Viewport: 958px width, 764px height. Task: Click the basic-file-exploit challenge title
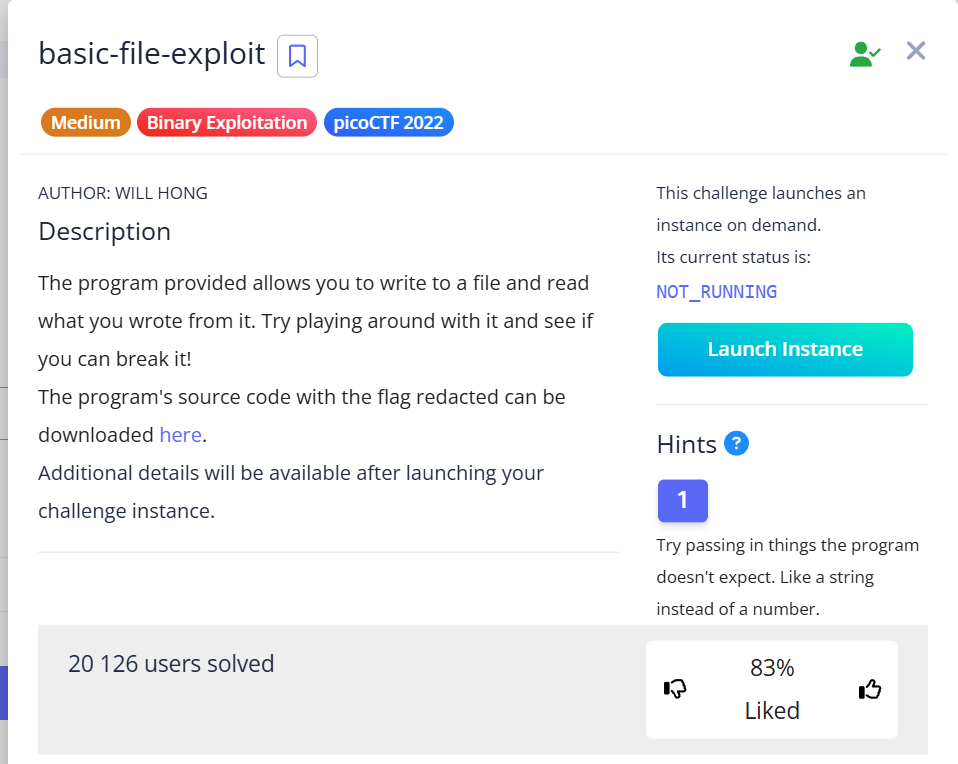pos(152,53)
